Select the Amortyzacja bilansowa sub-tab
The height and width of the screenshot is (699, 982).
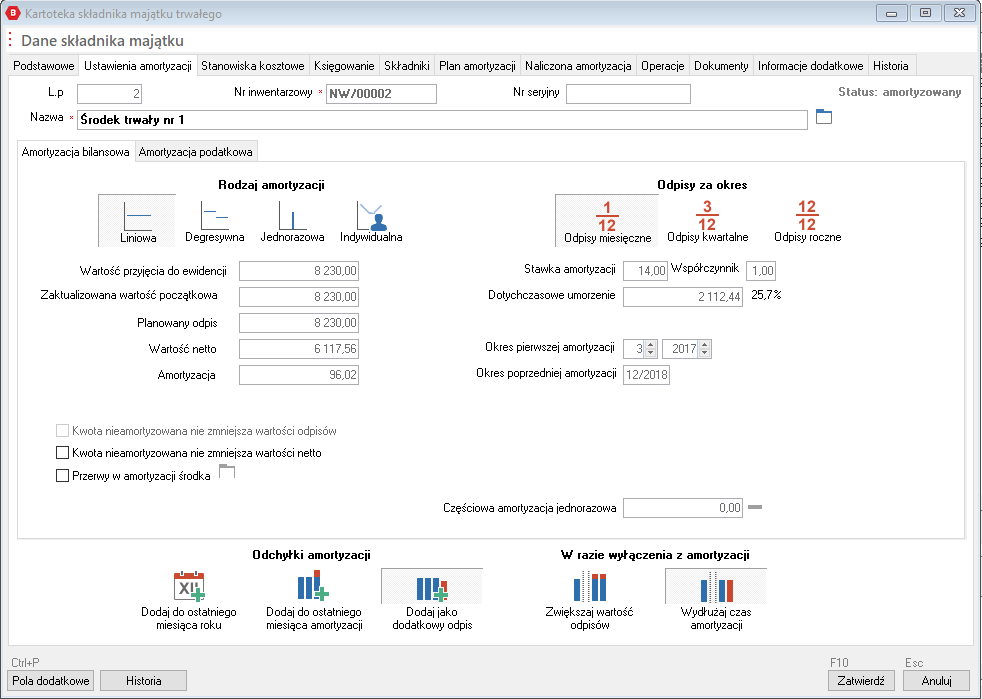76,152
